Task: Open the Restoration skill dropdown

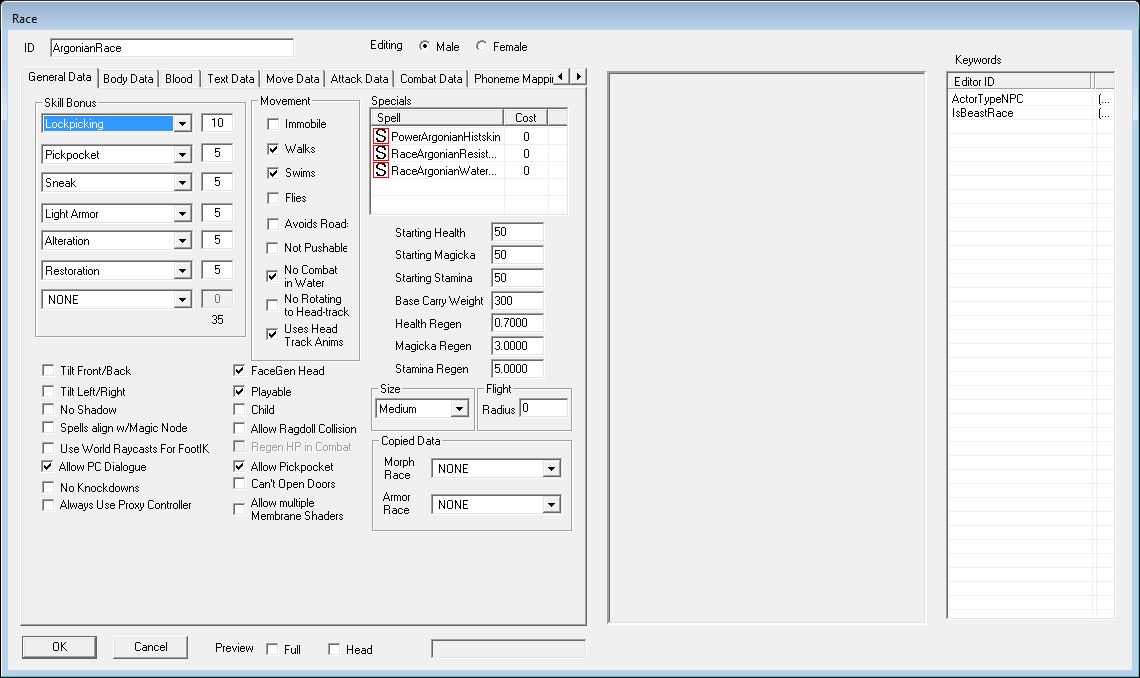Action: tap(182, 270)
